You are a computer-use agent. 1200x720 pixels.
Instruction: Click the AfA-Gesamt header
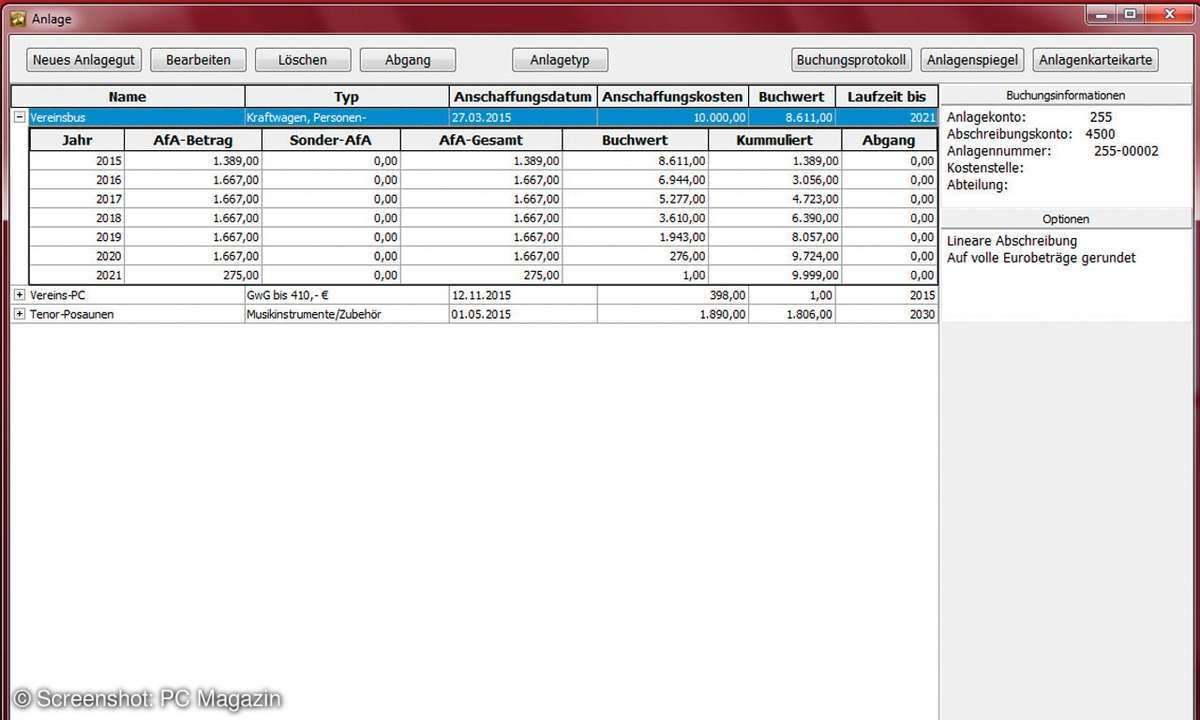click(x=481, y=140)
